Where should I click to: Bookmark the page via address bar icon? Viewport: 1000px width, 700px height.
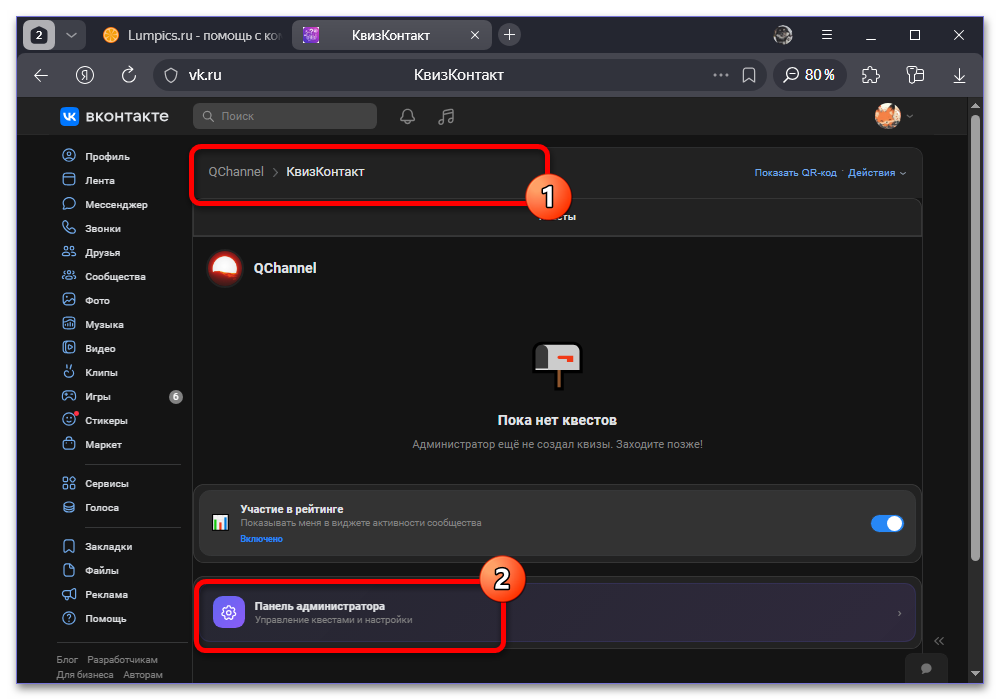[749, 75]
